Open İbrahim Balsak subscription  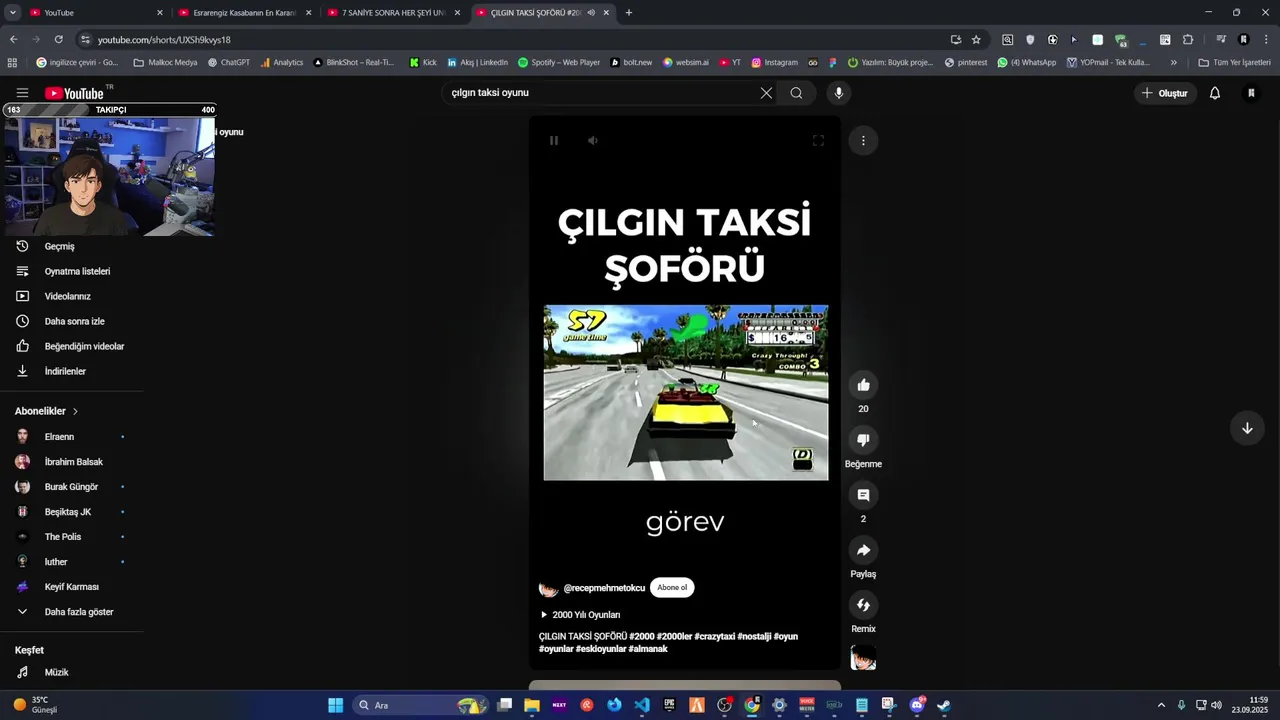point(72,462)
